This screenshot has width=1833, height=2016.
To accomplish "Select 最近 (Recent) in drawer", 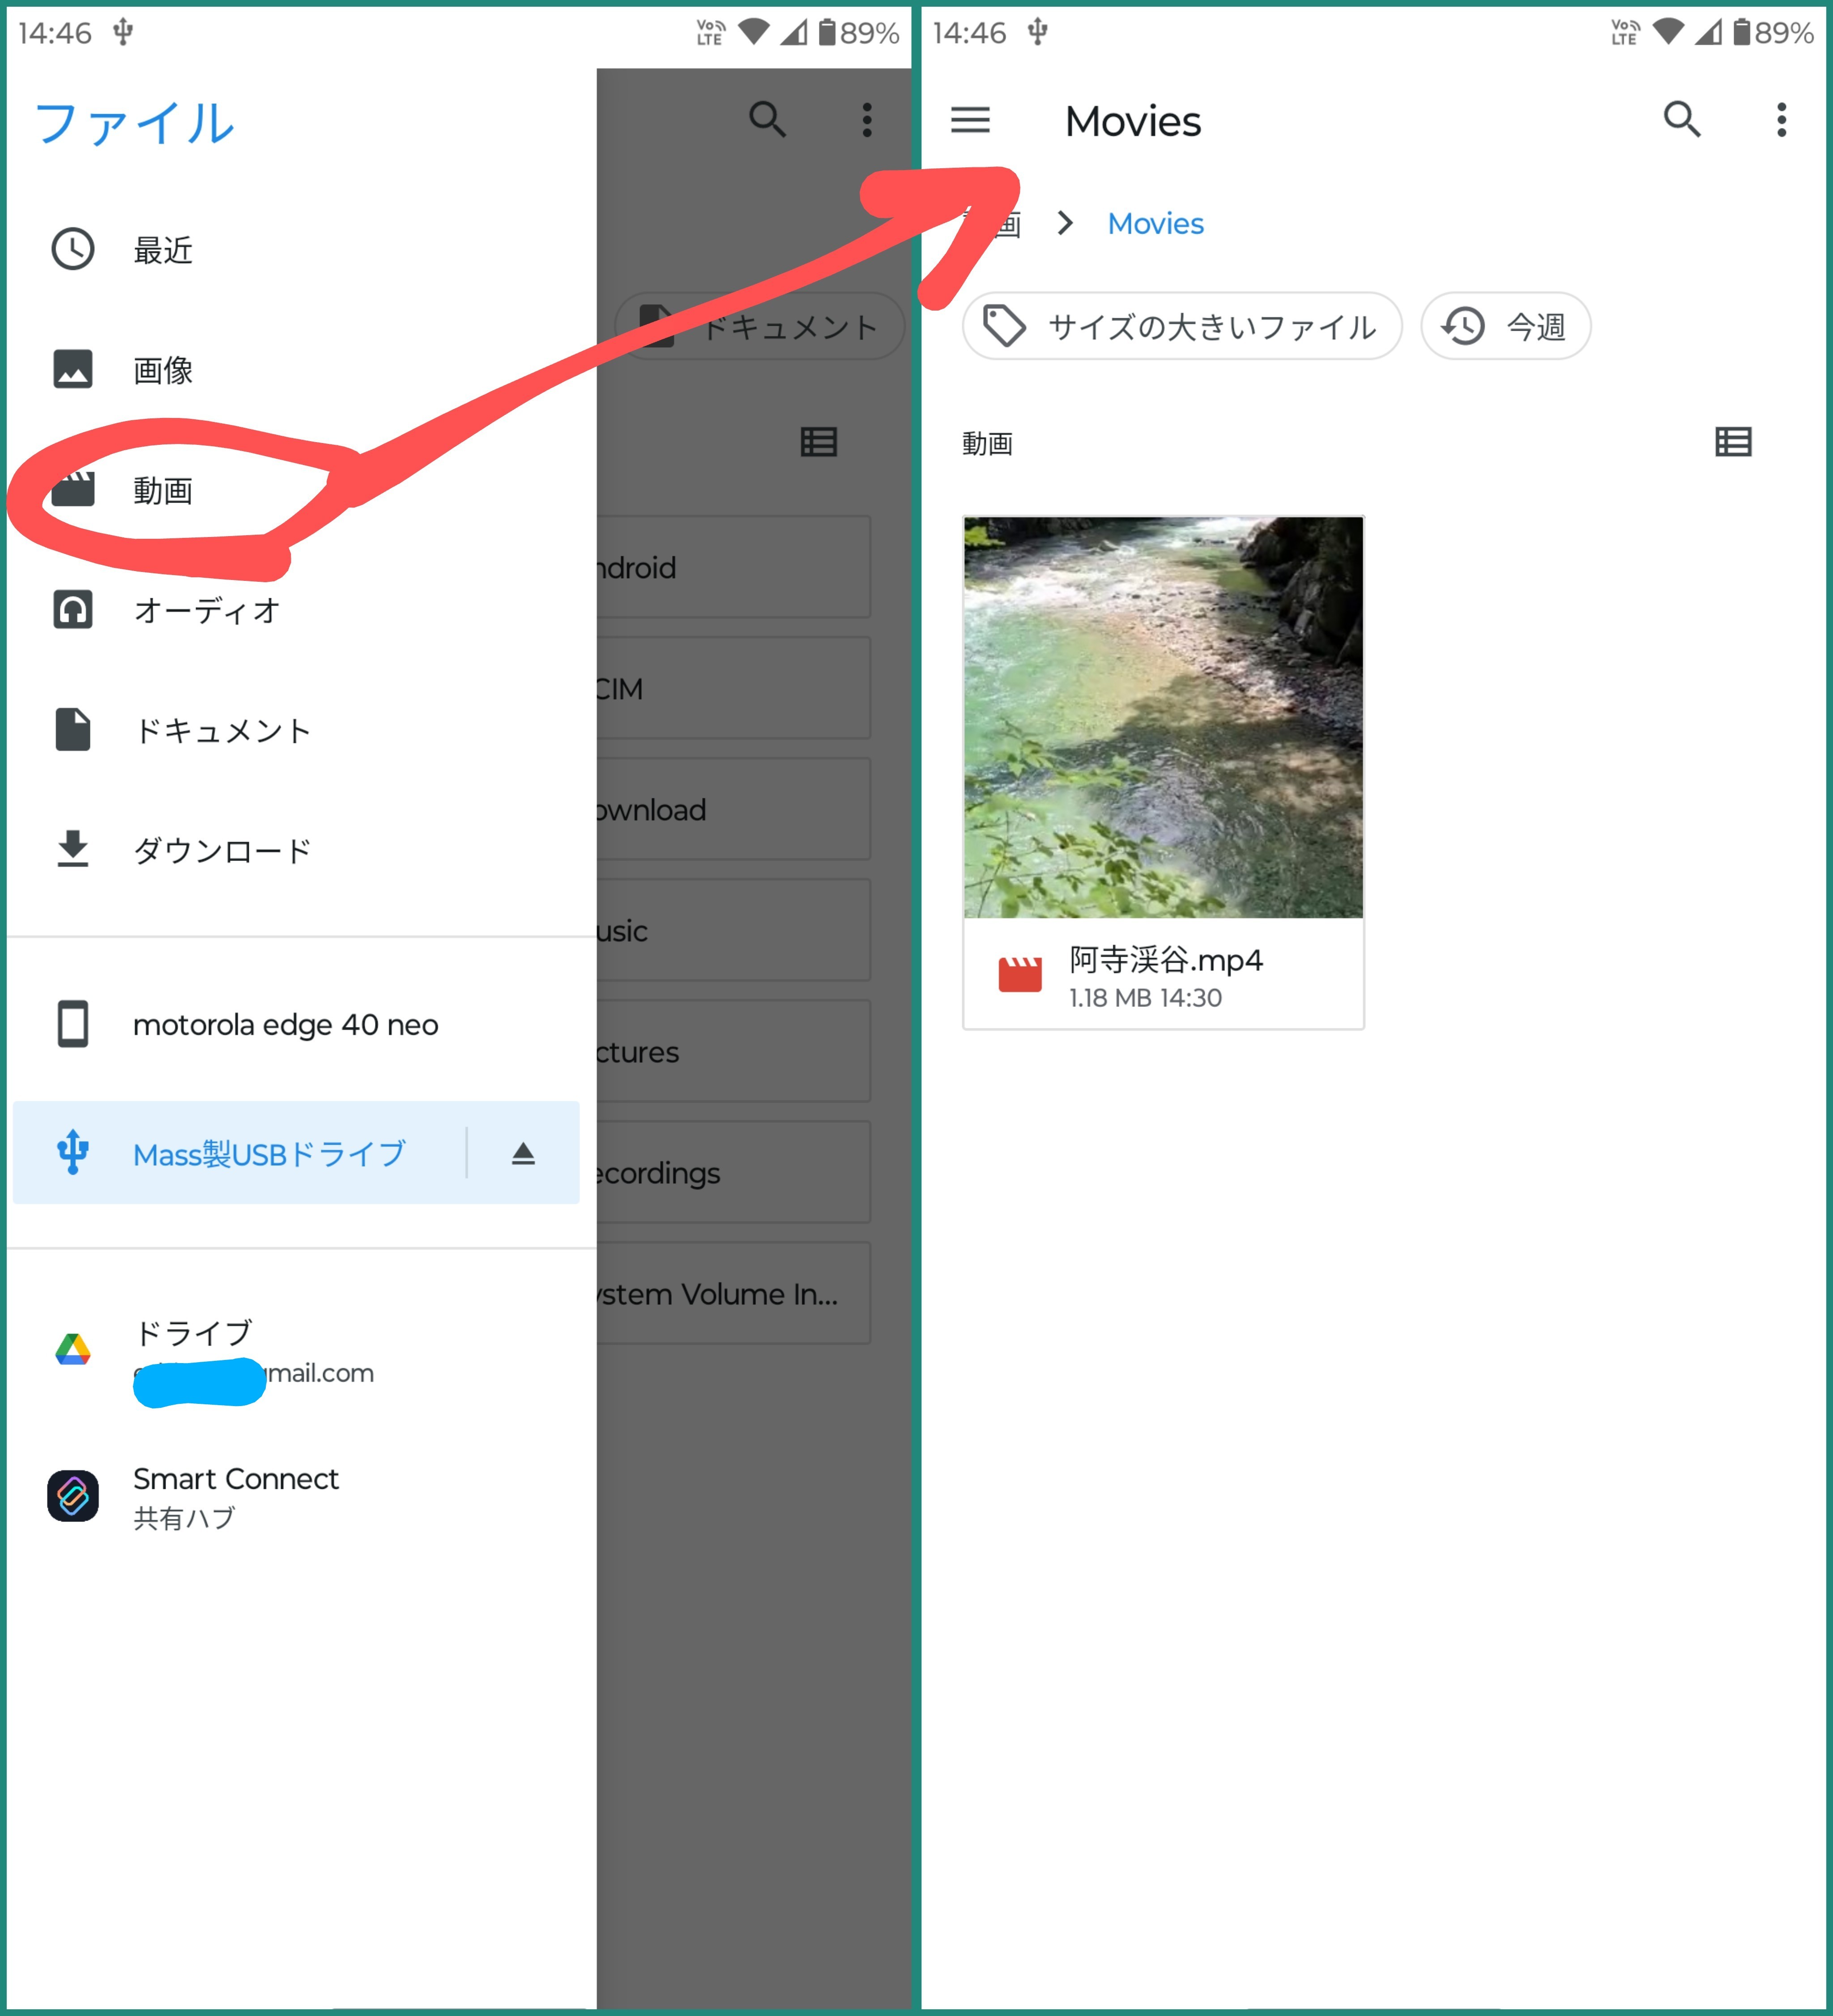I will 163,250.
